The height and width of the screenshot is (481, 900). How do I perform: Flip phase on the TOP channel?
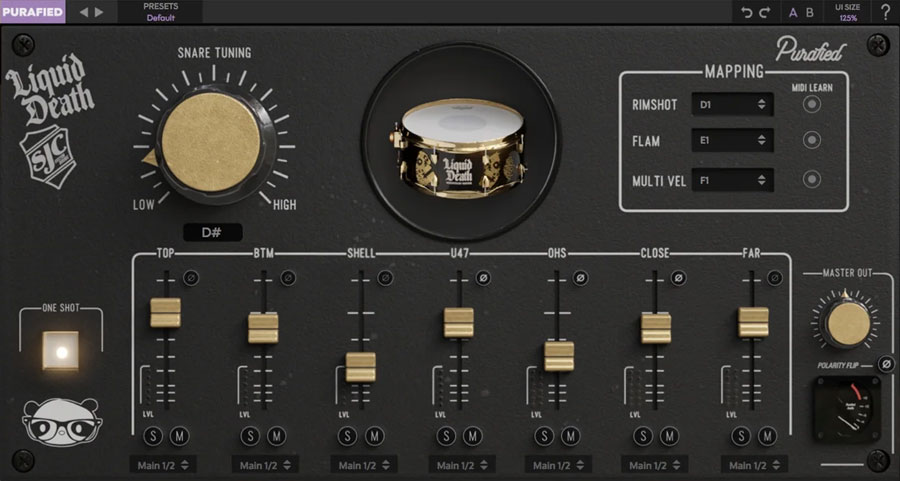pyautogui.click(x=191, y=277)
